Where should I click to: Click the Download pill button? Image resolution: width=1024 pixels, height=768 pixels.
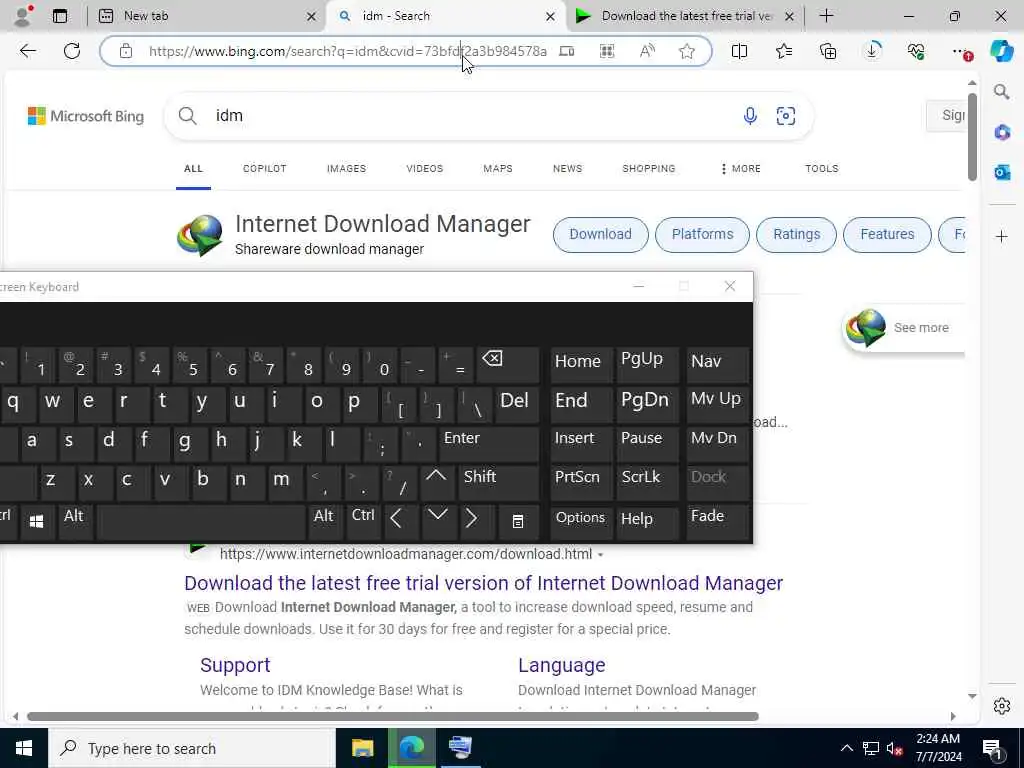click(x=600, y=234)
